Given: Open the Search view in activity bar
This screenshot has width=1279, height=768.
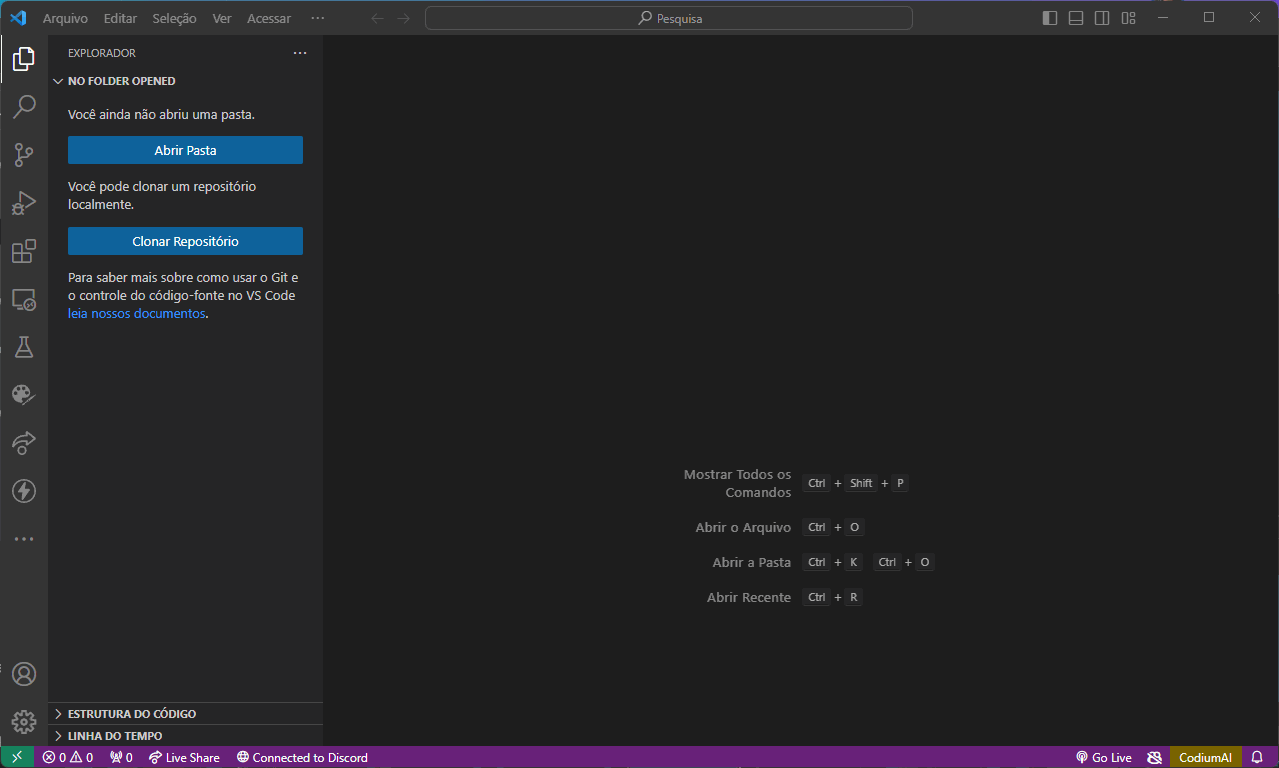Looking at the screenshot, I should pyautogui.click(x=24, y=106).
